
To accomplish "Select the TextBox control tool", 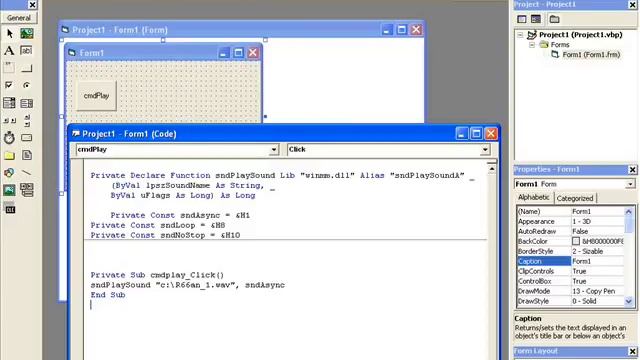I will tap(27, 51).
